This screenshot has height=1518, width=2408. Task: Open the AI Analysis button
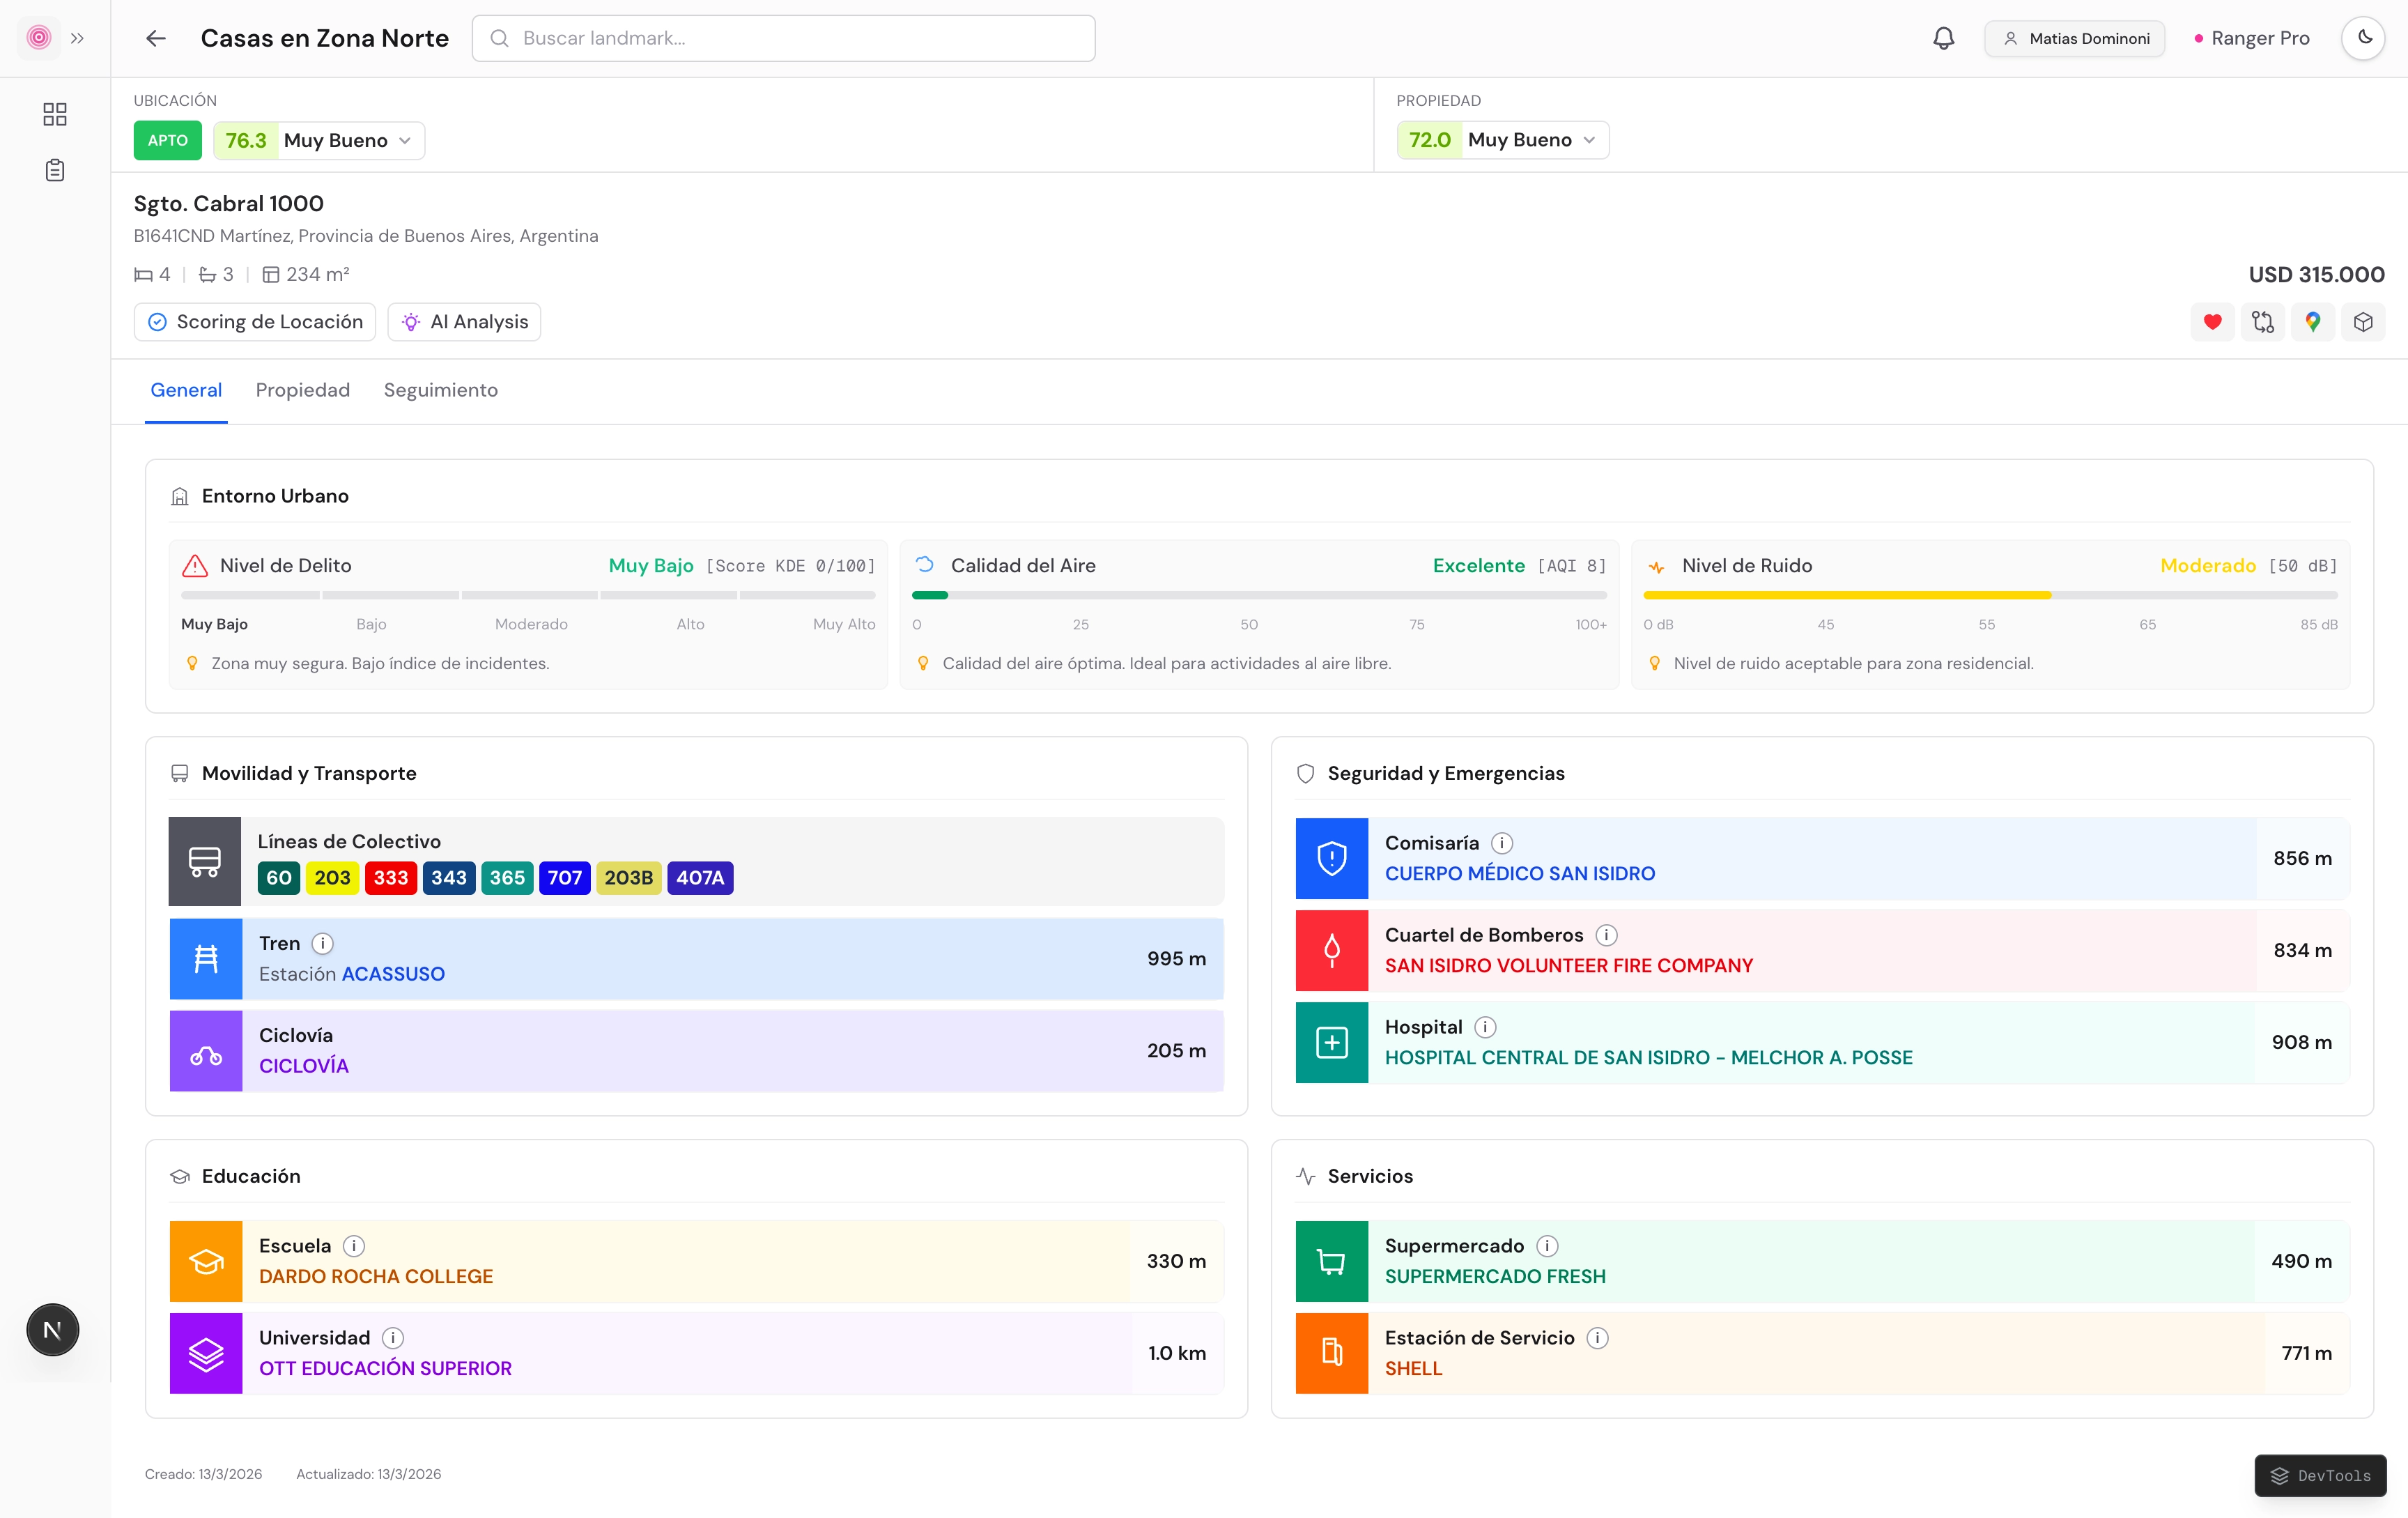pos(464,322)
